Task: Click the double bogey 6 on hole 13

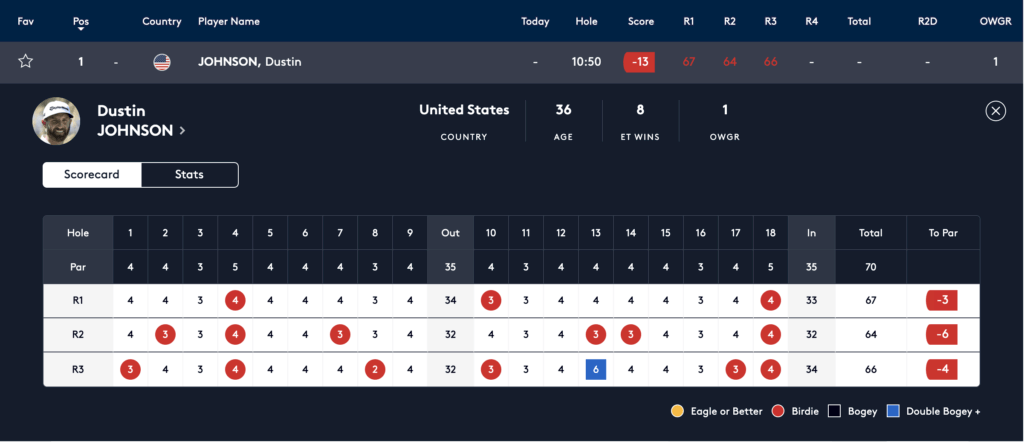Action: pos(596,369)
